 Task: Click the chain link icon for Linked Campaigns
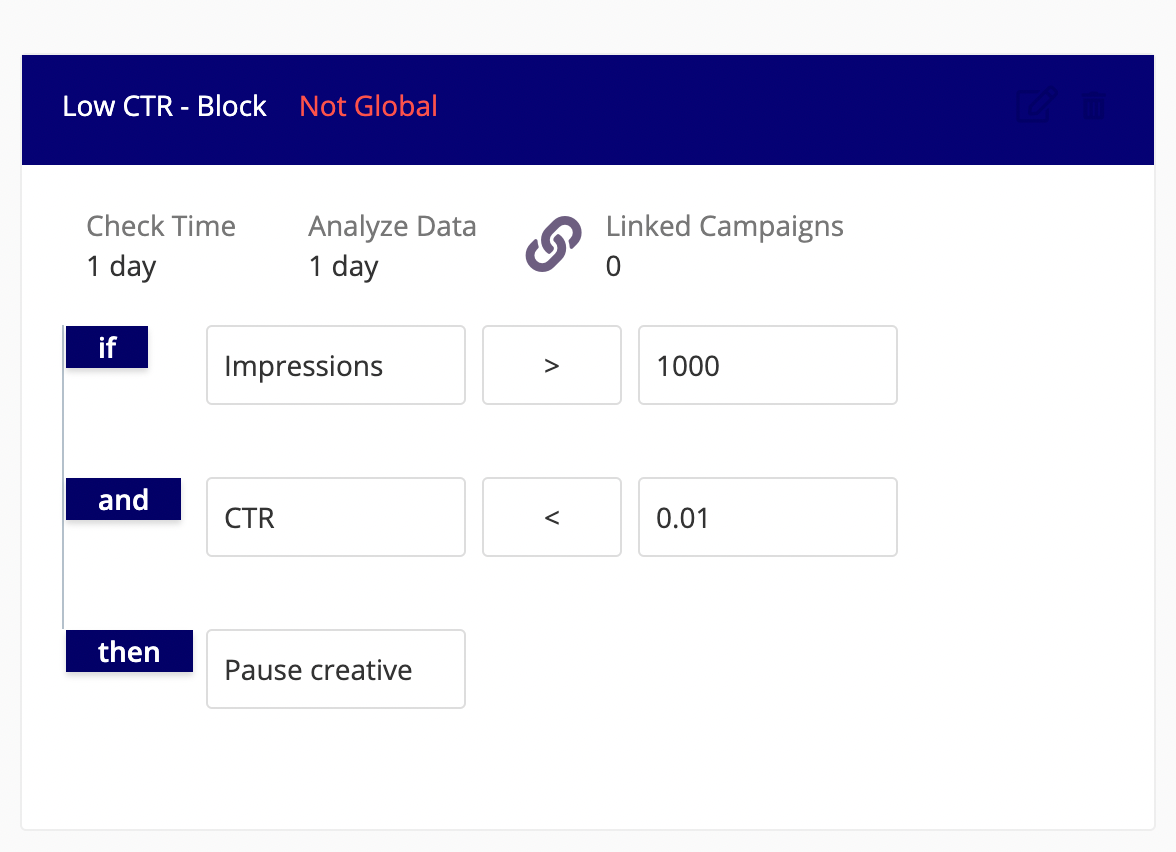click(x=552, y=244)
